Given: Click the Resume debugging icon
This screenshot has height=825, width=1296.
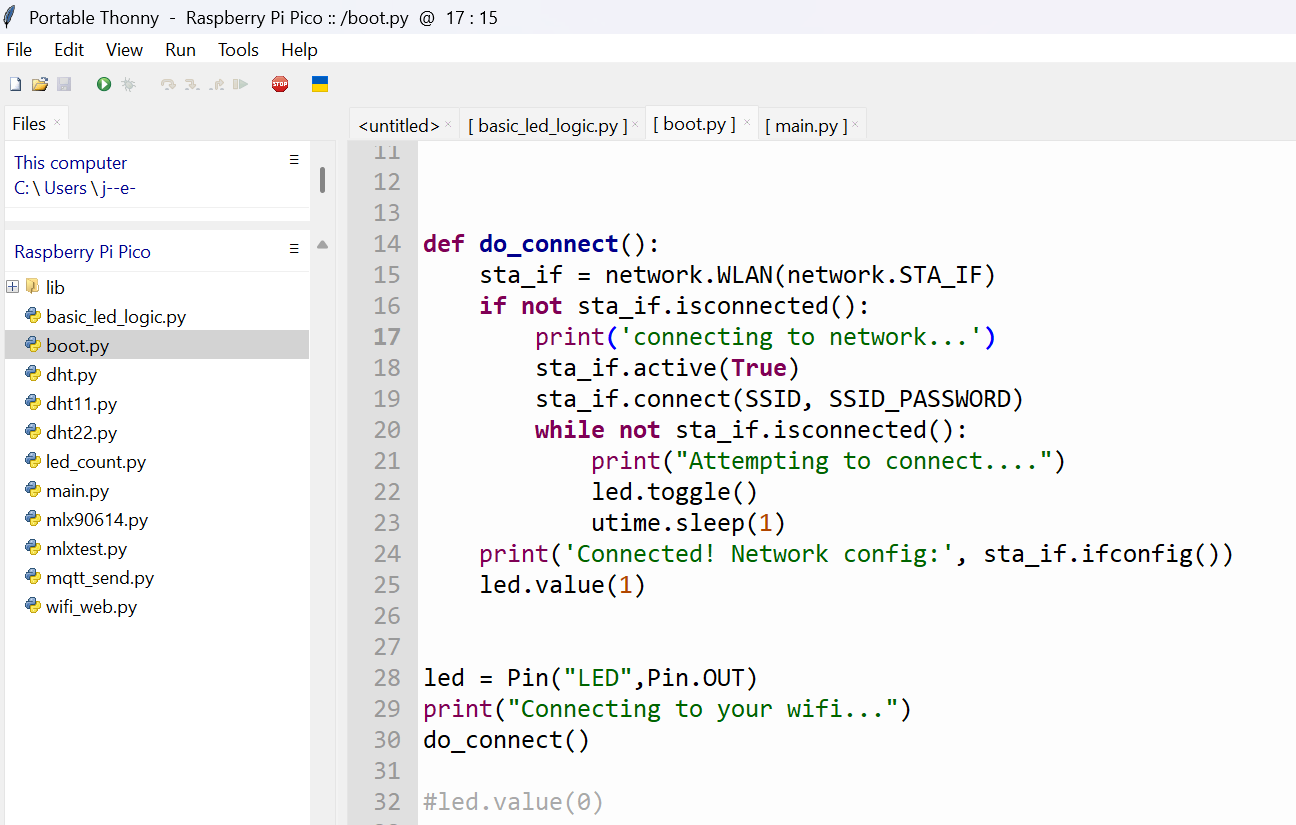Looking at the screenshot, I should click(240, 85).
